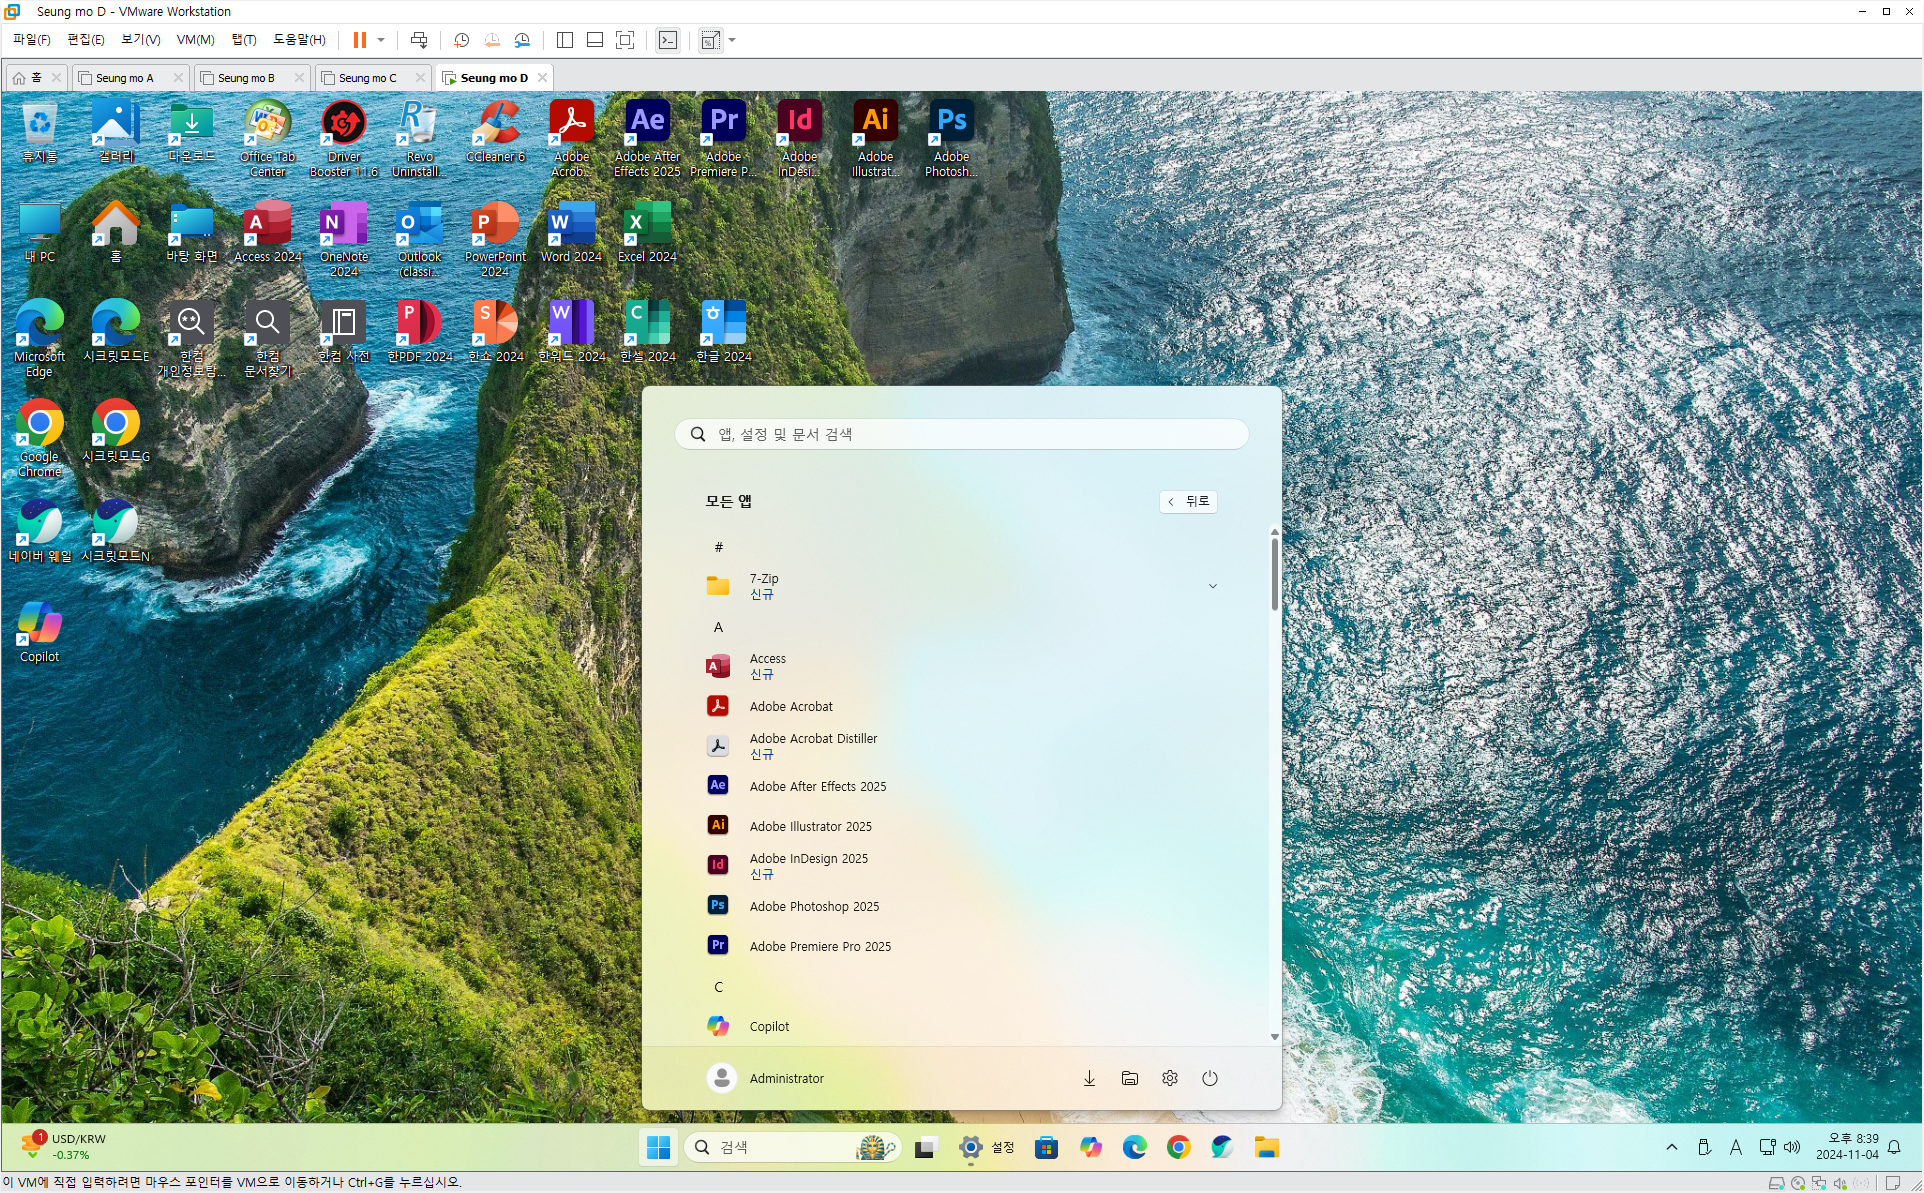1924x1193 pixels.
Task: Switch to the Seung mo B tab
Action: [246, 78]
